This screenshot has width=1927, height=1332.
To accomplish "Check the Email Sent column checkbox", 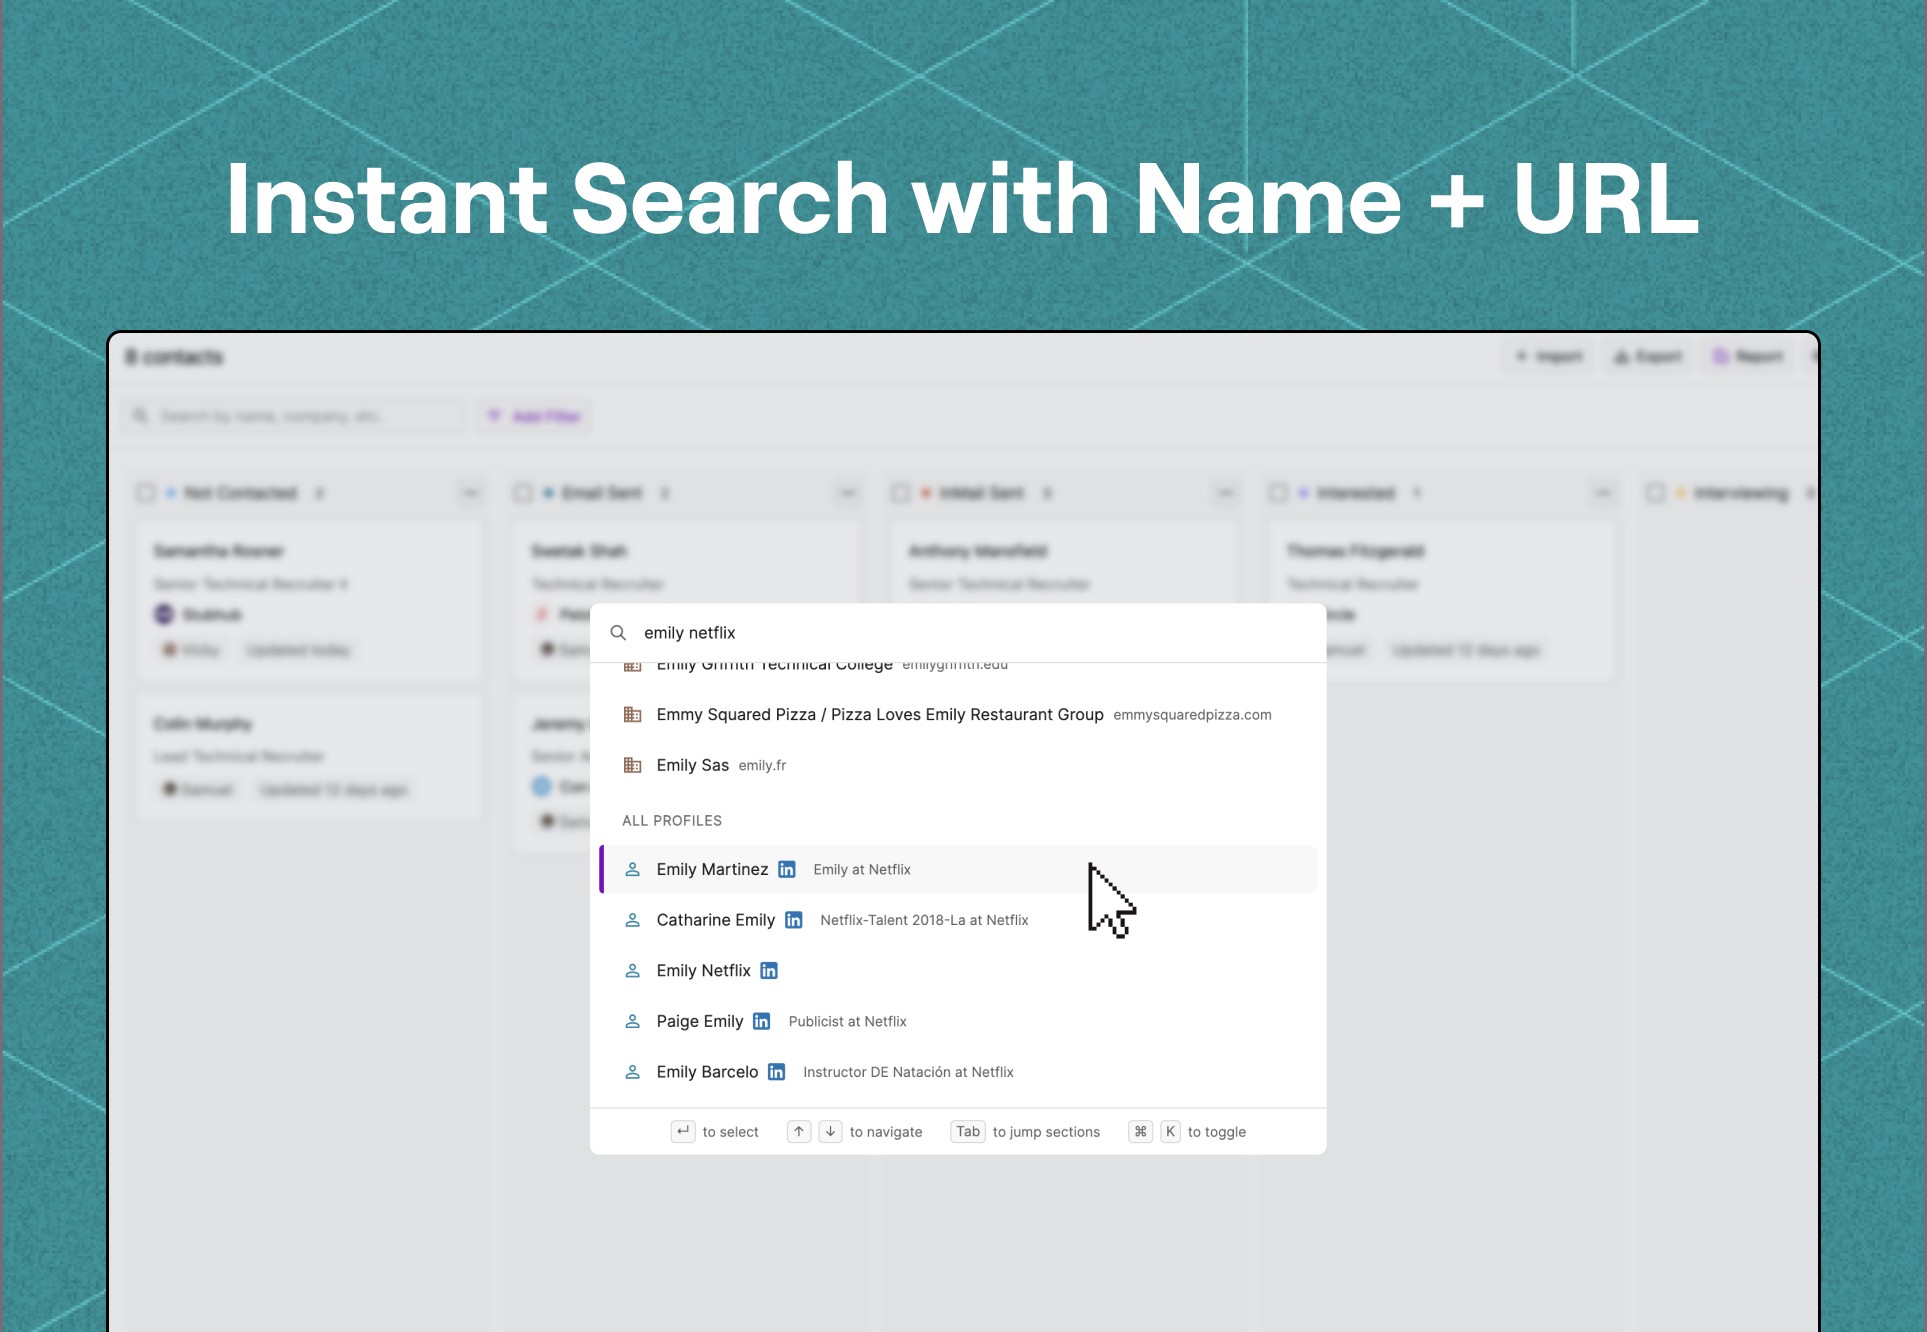I will pos(523,493).
